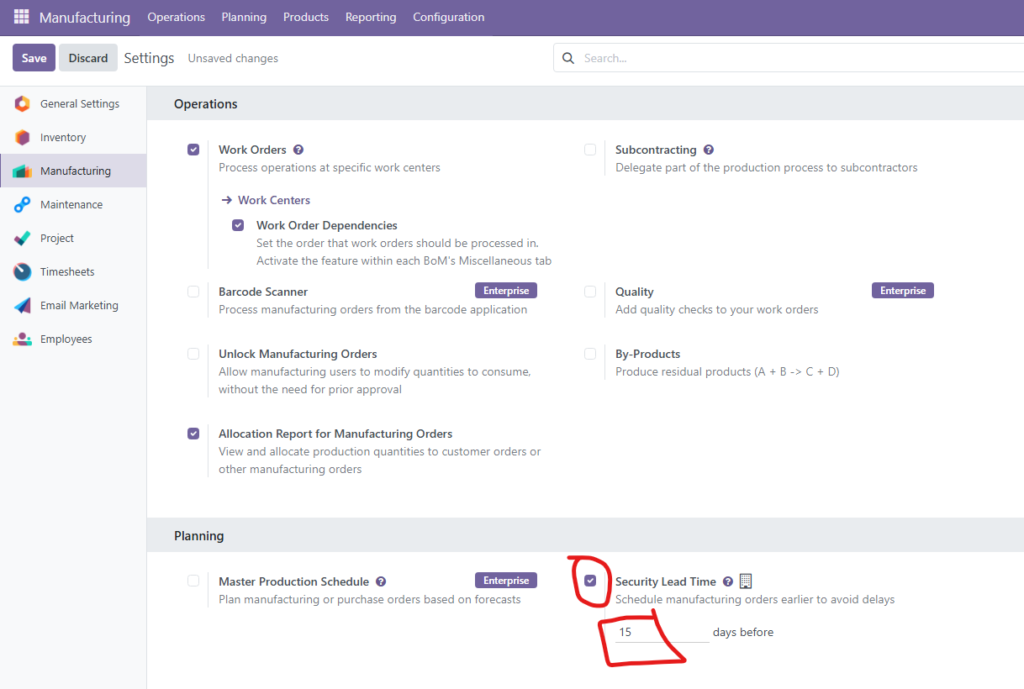Disable the Security Lead Time checkbox

[590, 580]
